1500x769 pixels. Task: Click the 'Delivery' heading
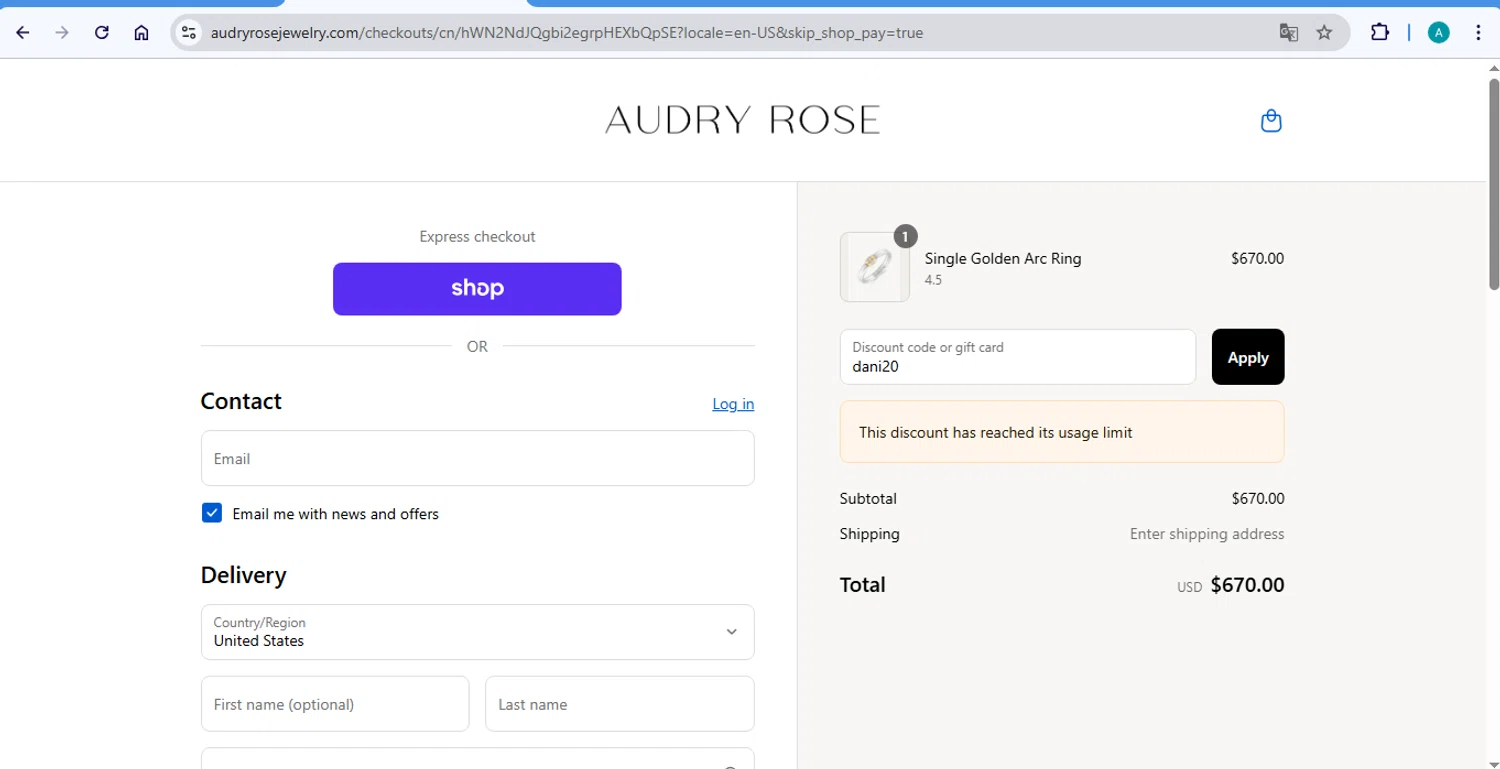(x=243, y=575)
